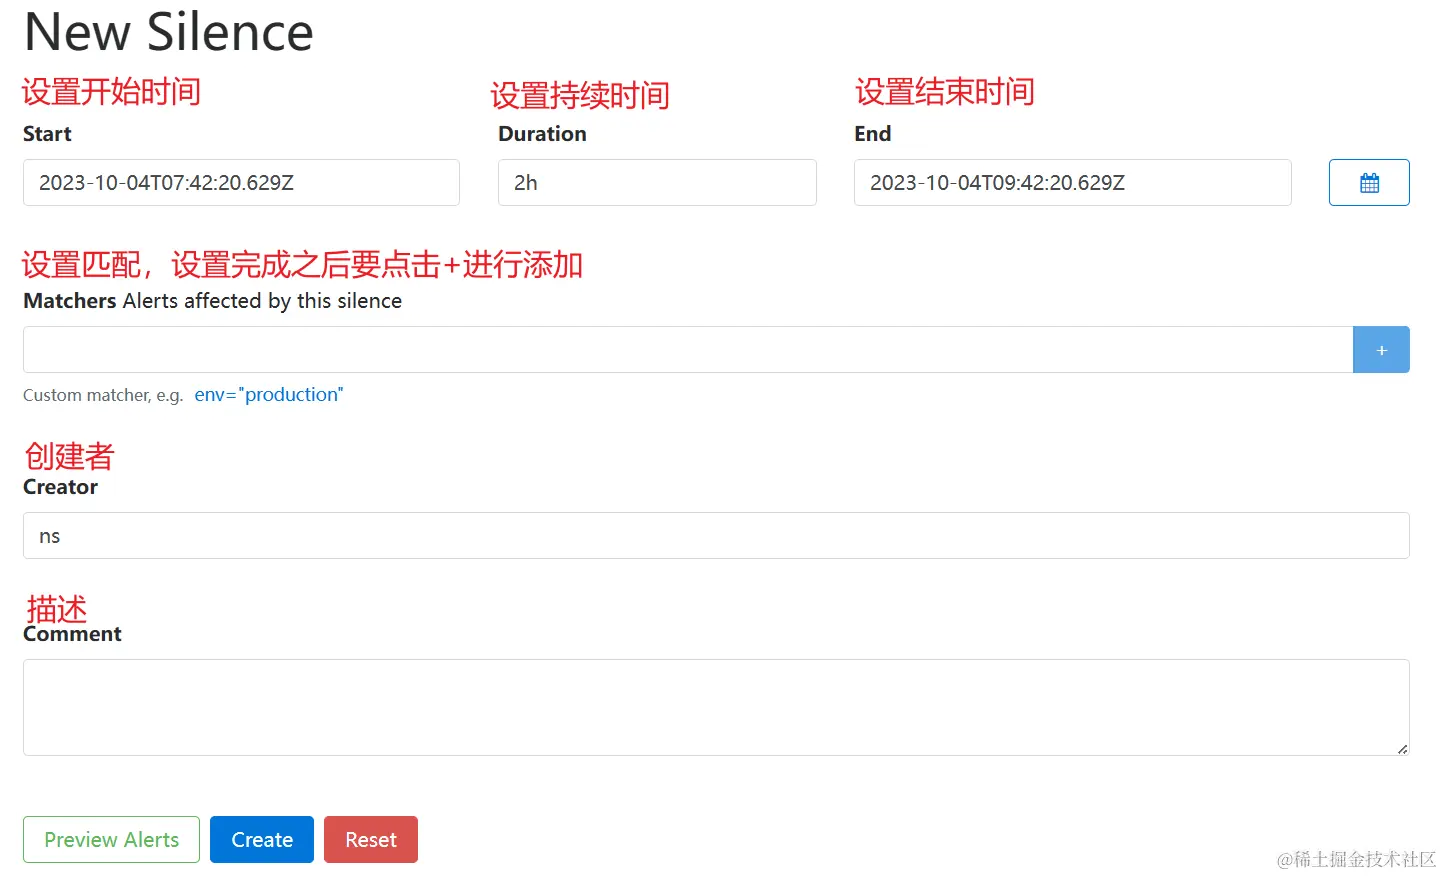This screenshot has width=1443, height=876.
Task: Focus the Start time input field
Action: tap(241, 183)
